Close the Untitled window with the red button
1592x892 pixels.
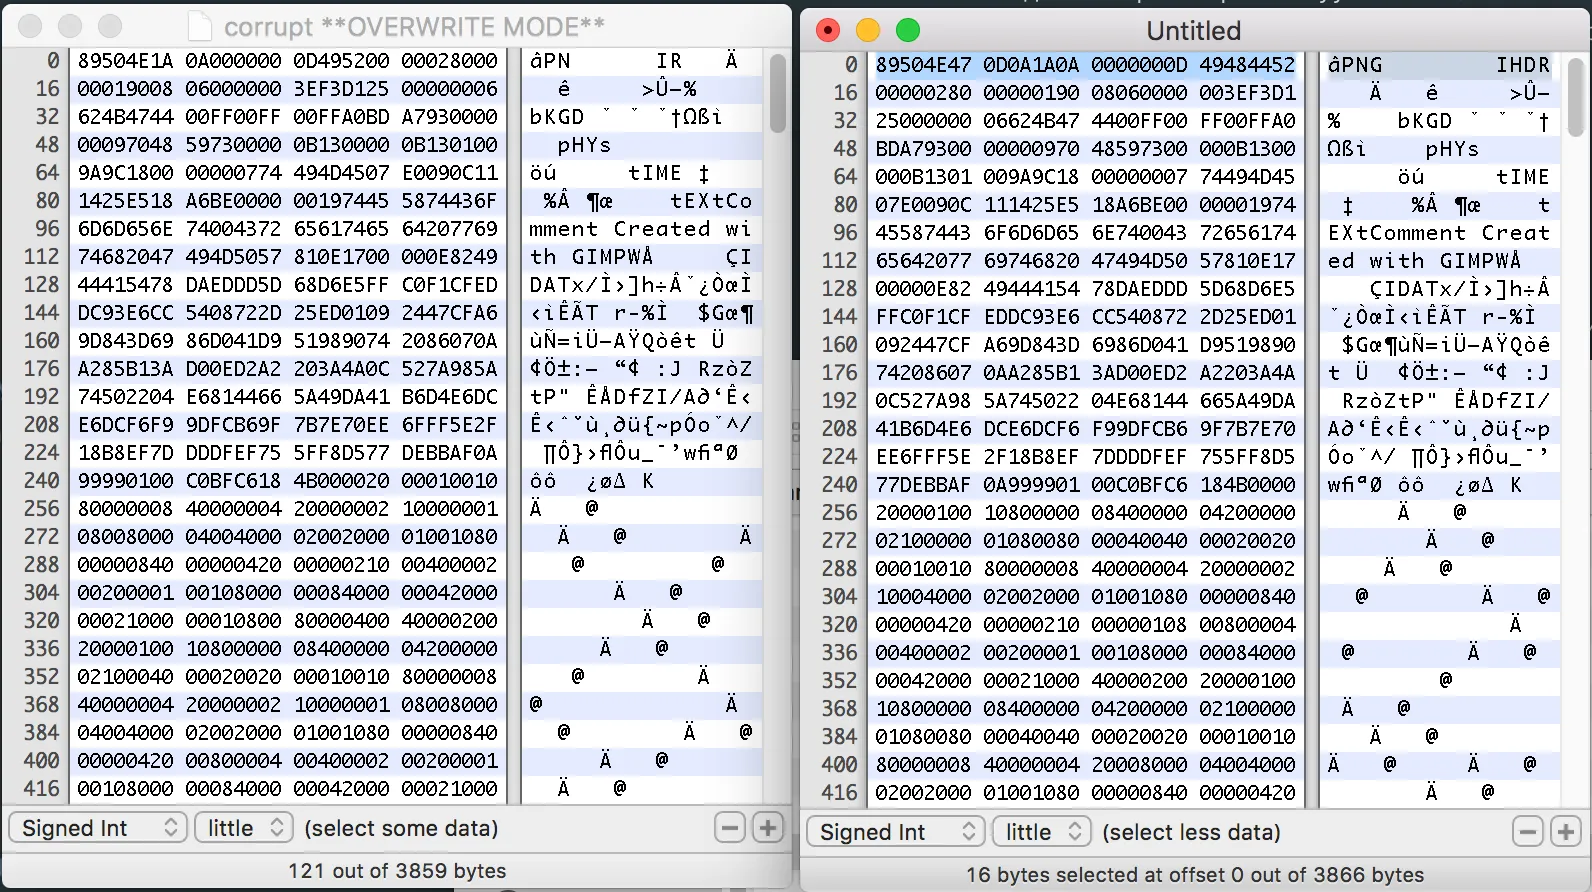(828, 30)
